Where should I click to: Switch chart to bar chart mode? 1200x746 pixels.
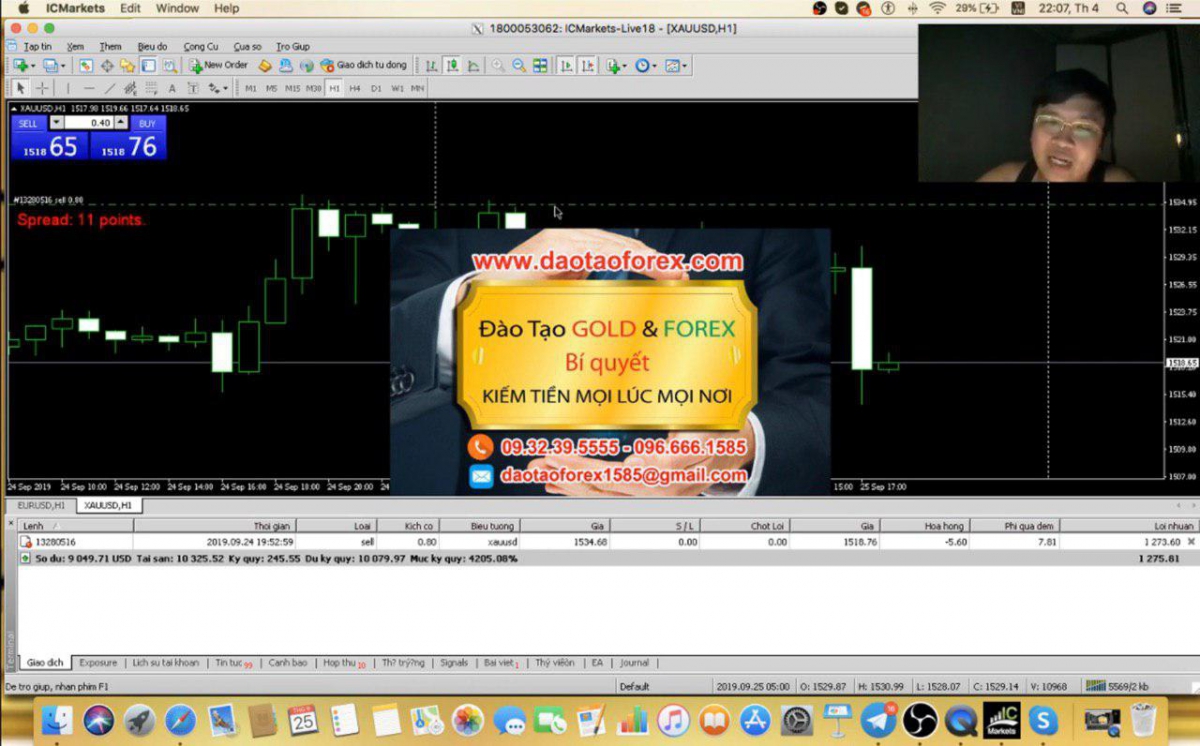431,65
